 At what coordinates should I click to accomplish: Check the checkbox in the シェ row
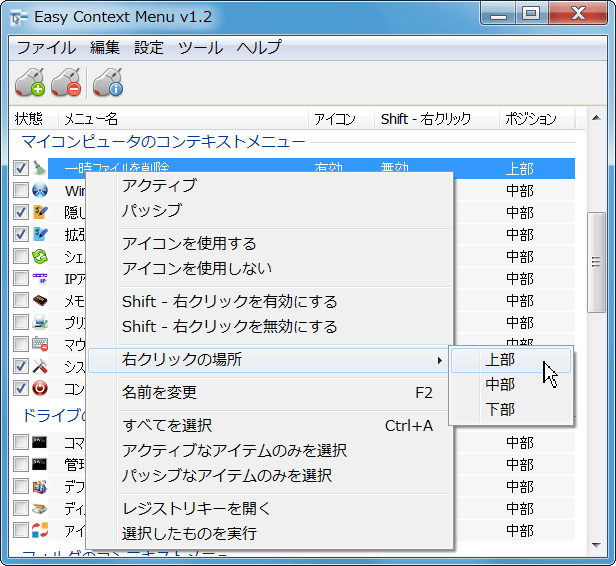pyautogui.click(x=21, y=256)
